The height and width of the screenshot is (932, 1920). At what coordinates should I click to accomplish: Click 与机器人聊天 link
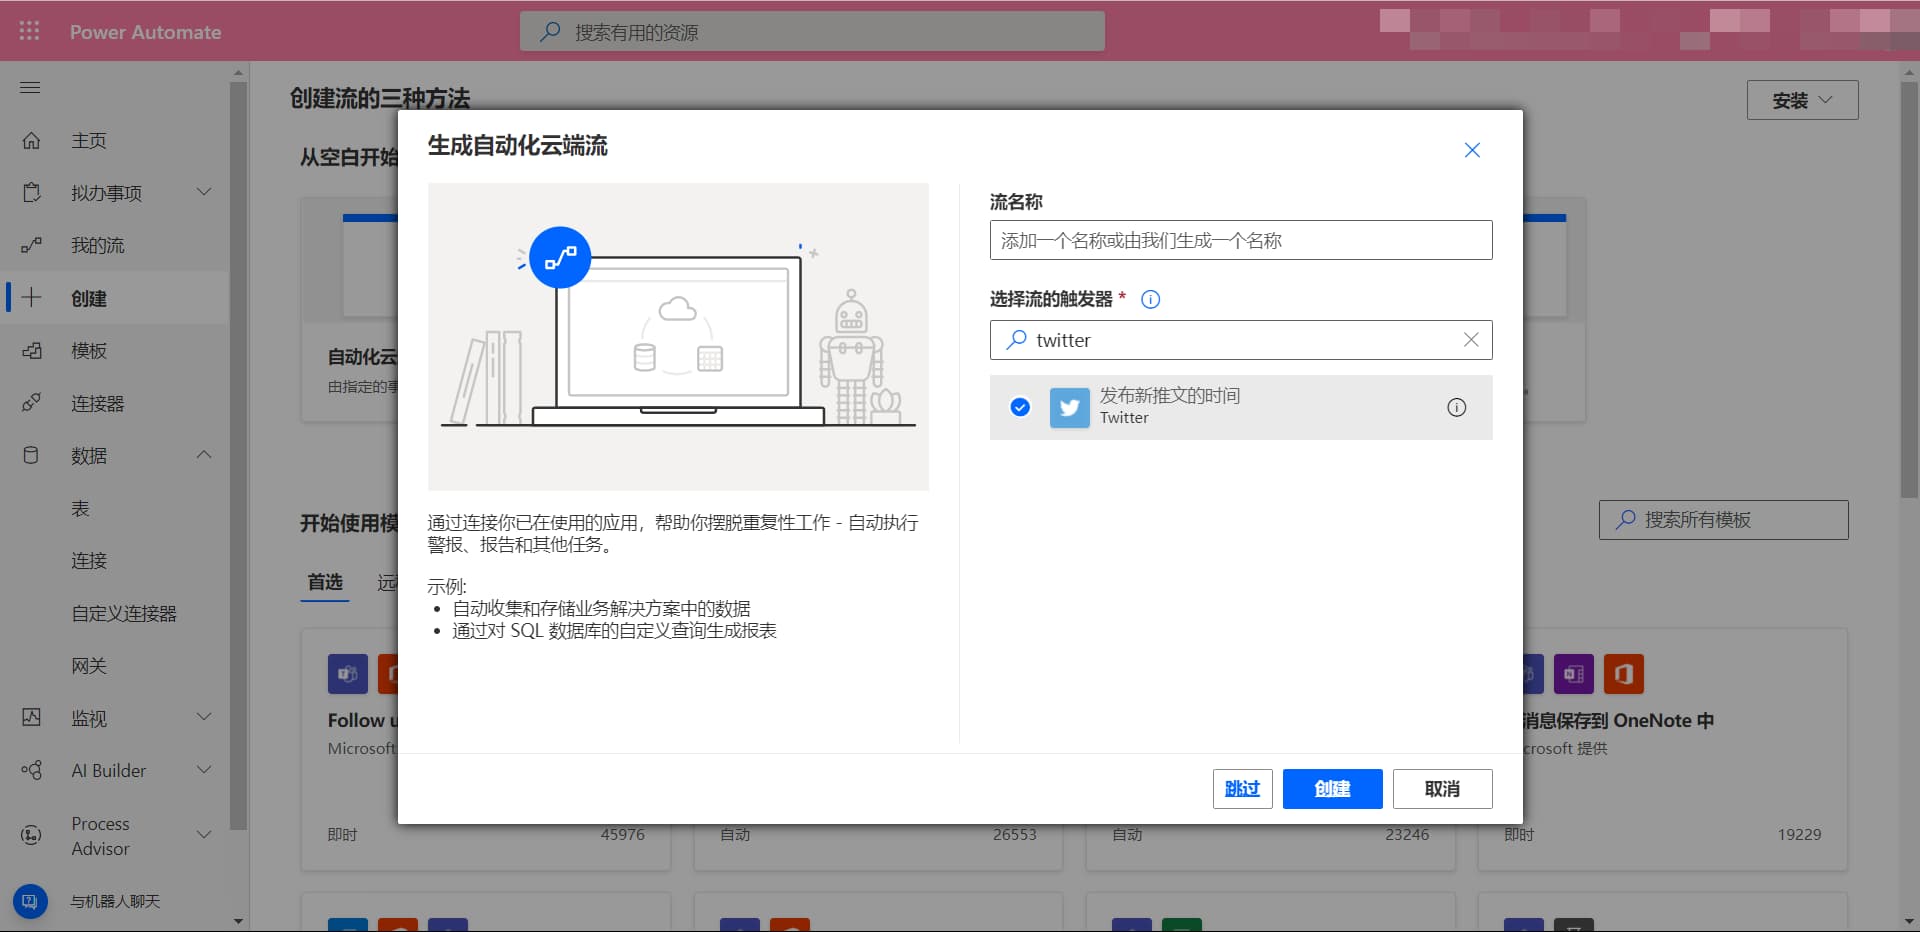tap(115, 902)
